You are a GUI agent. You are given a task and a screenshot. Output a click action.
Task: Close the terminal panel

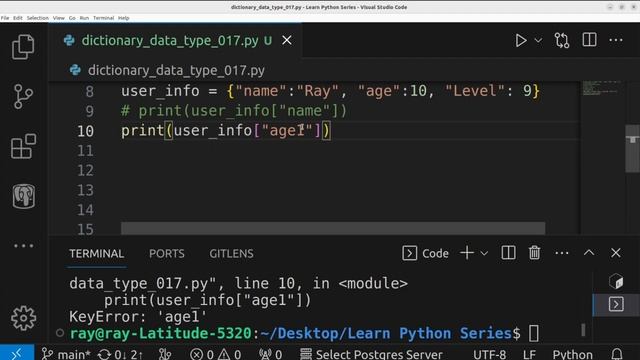616,253
